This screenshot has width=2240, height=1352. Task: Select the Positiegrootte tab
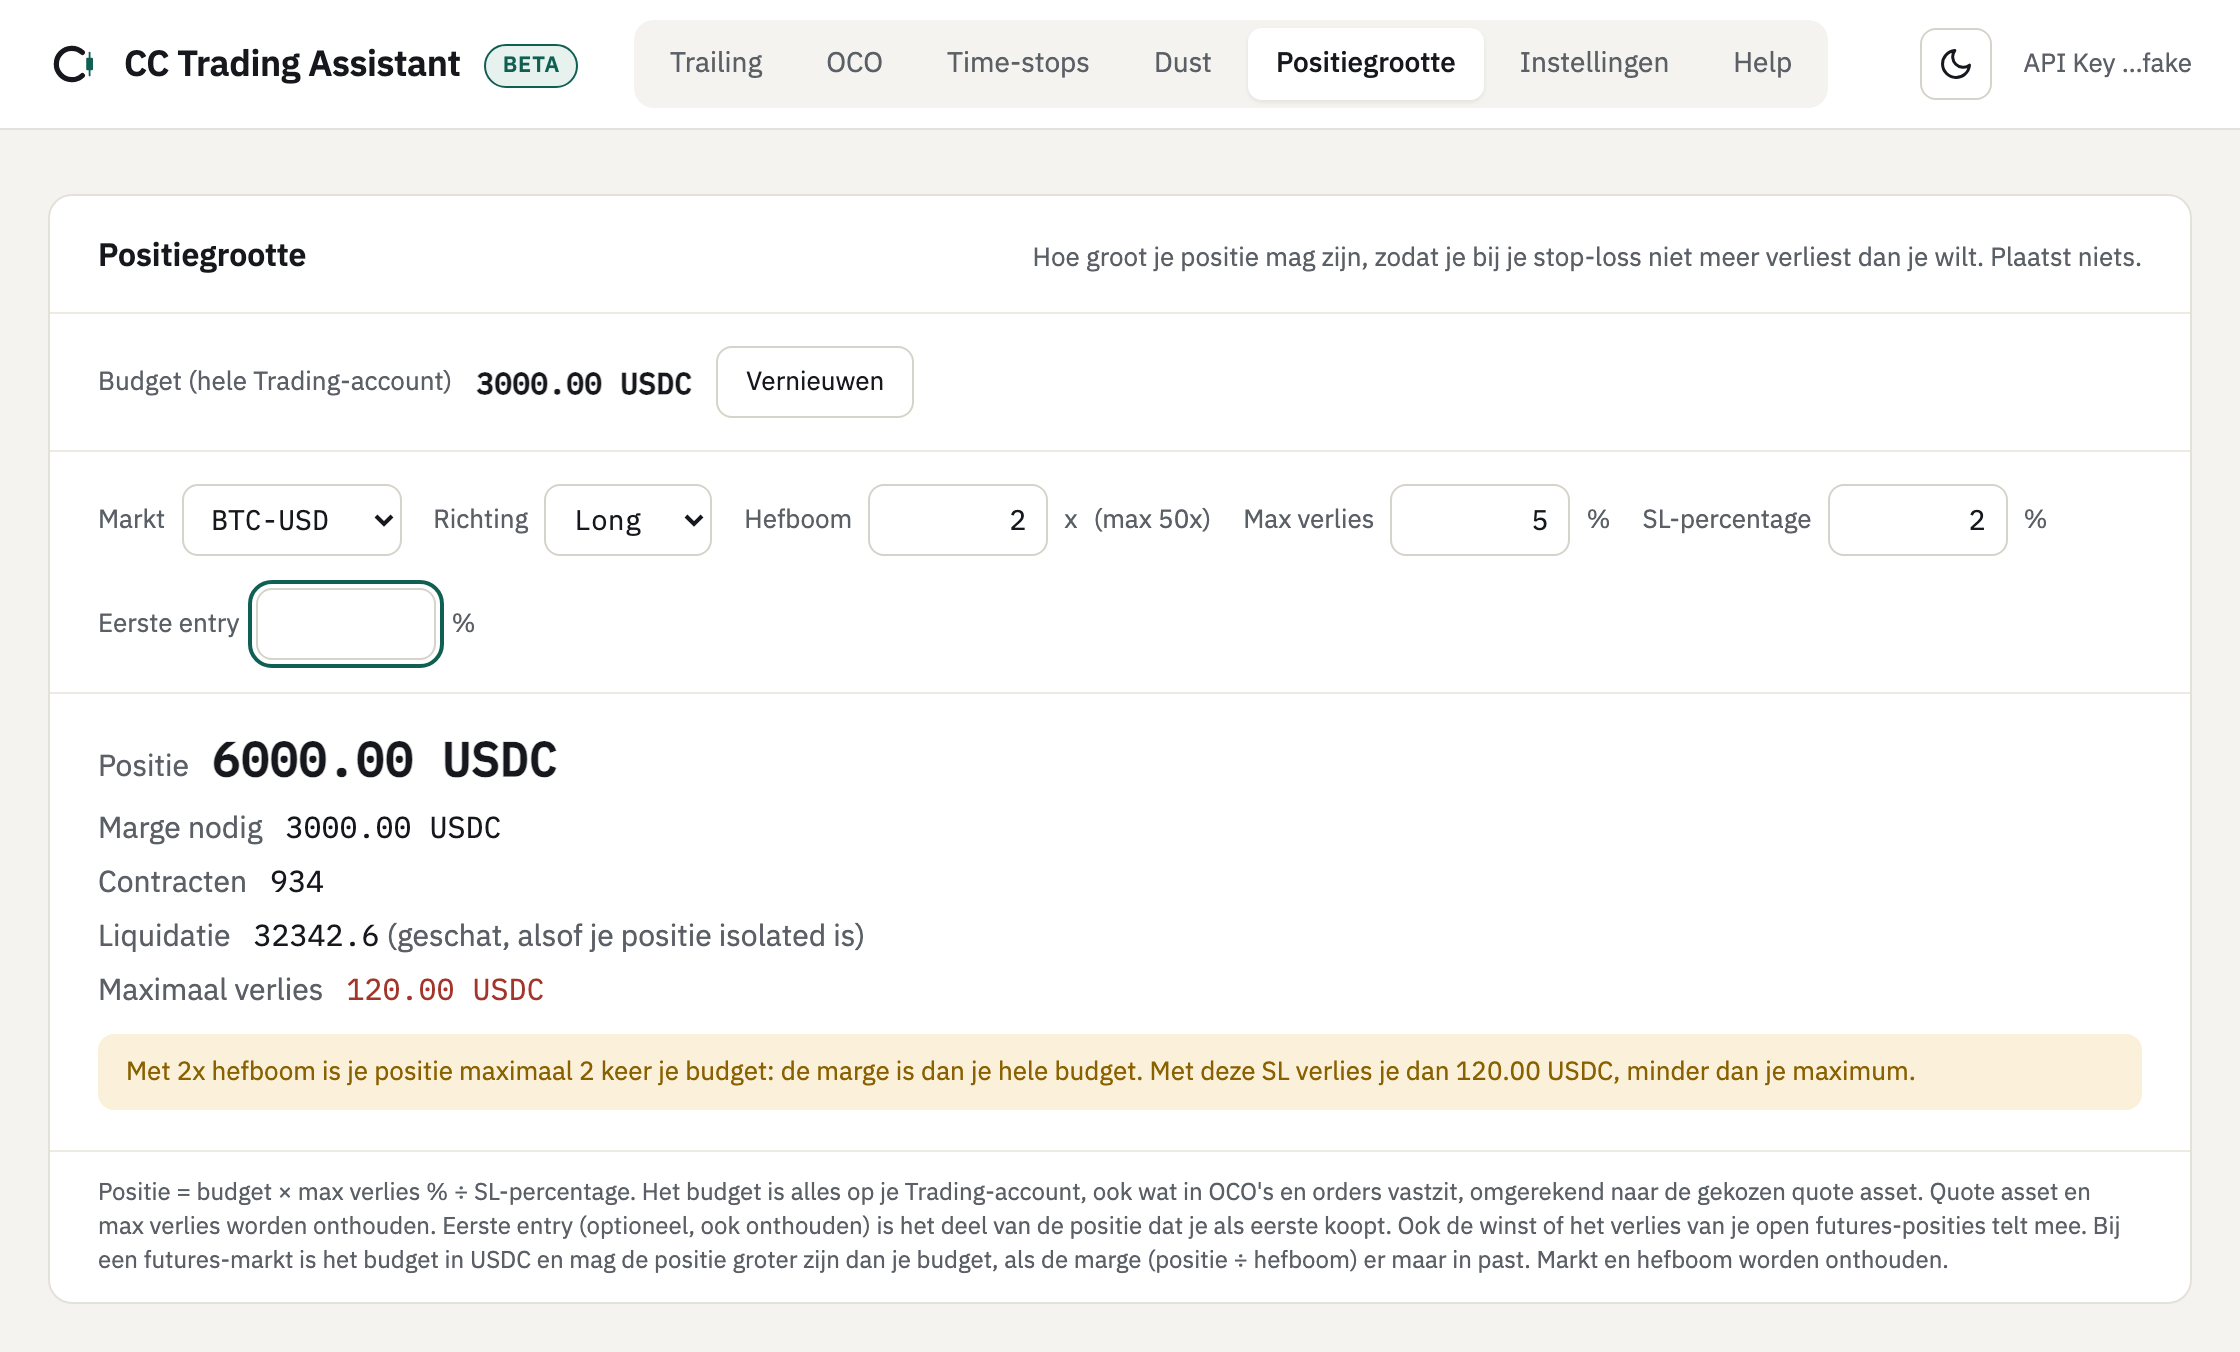(x=1365, y=63)
